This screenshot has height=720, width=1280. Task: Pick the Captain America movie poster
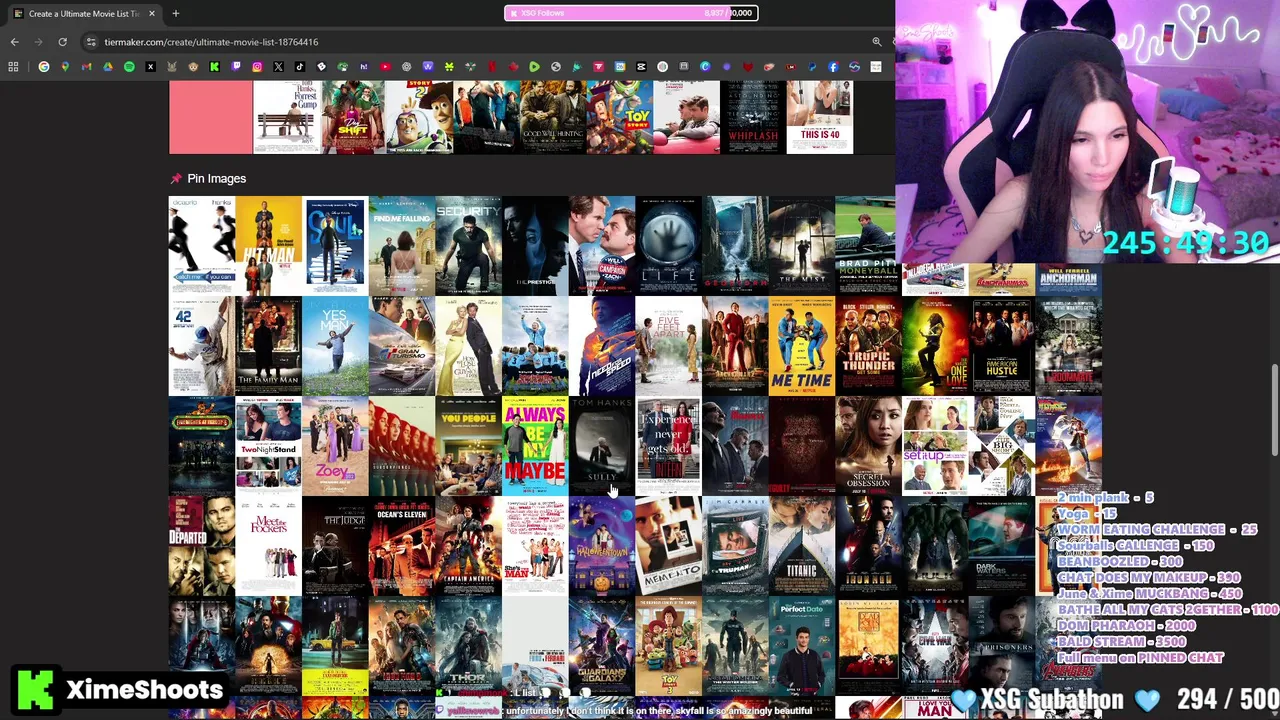468,546
